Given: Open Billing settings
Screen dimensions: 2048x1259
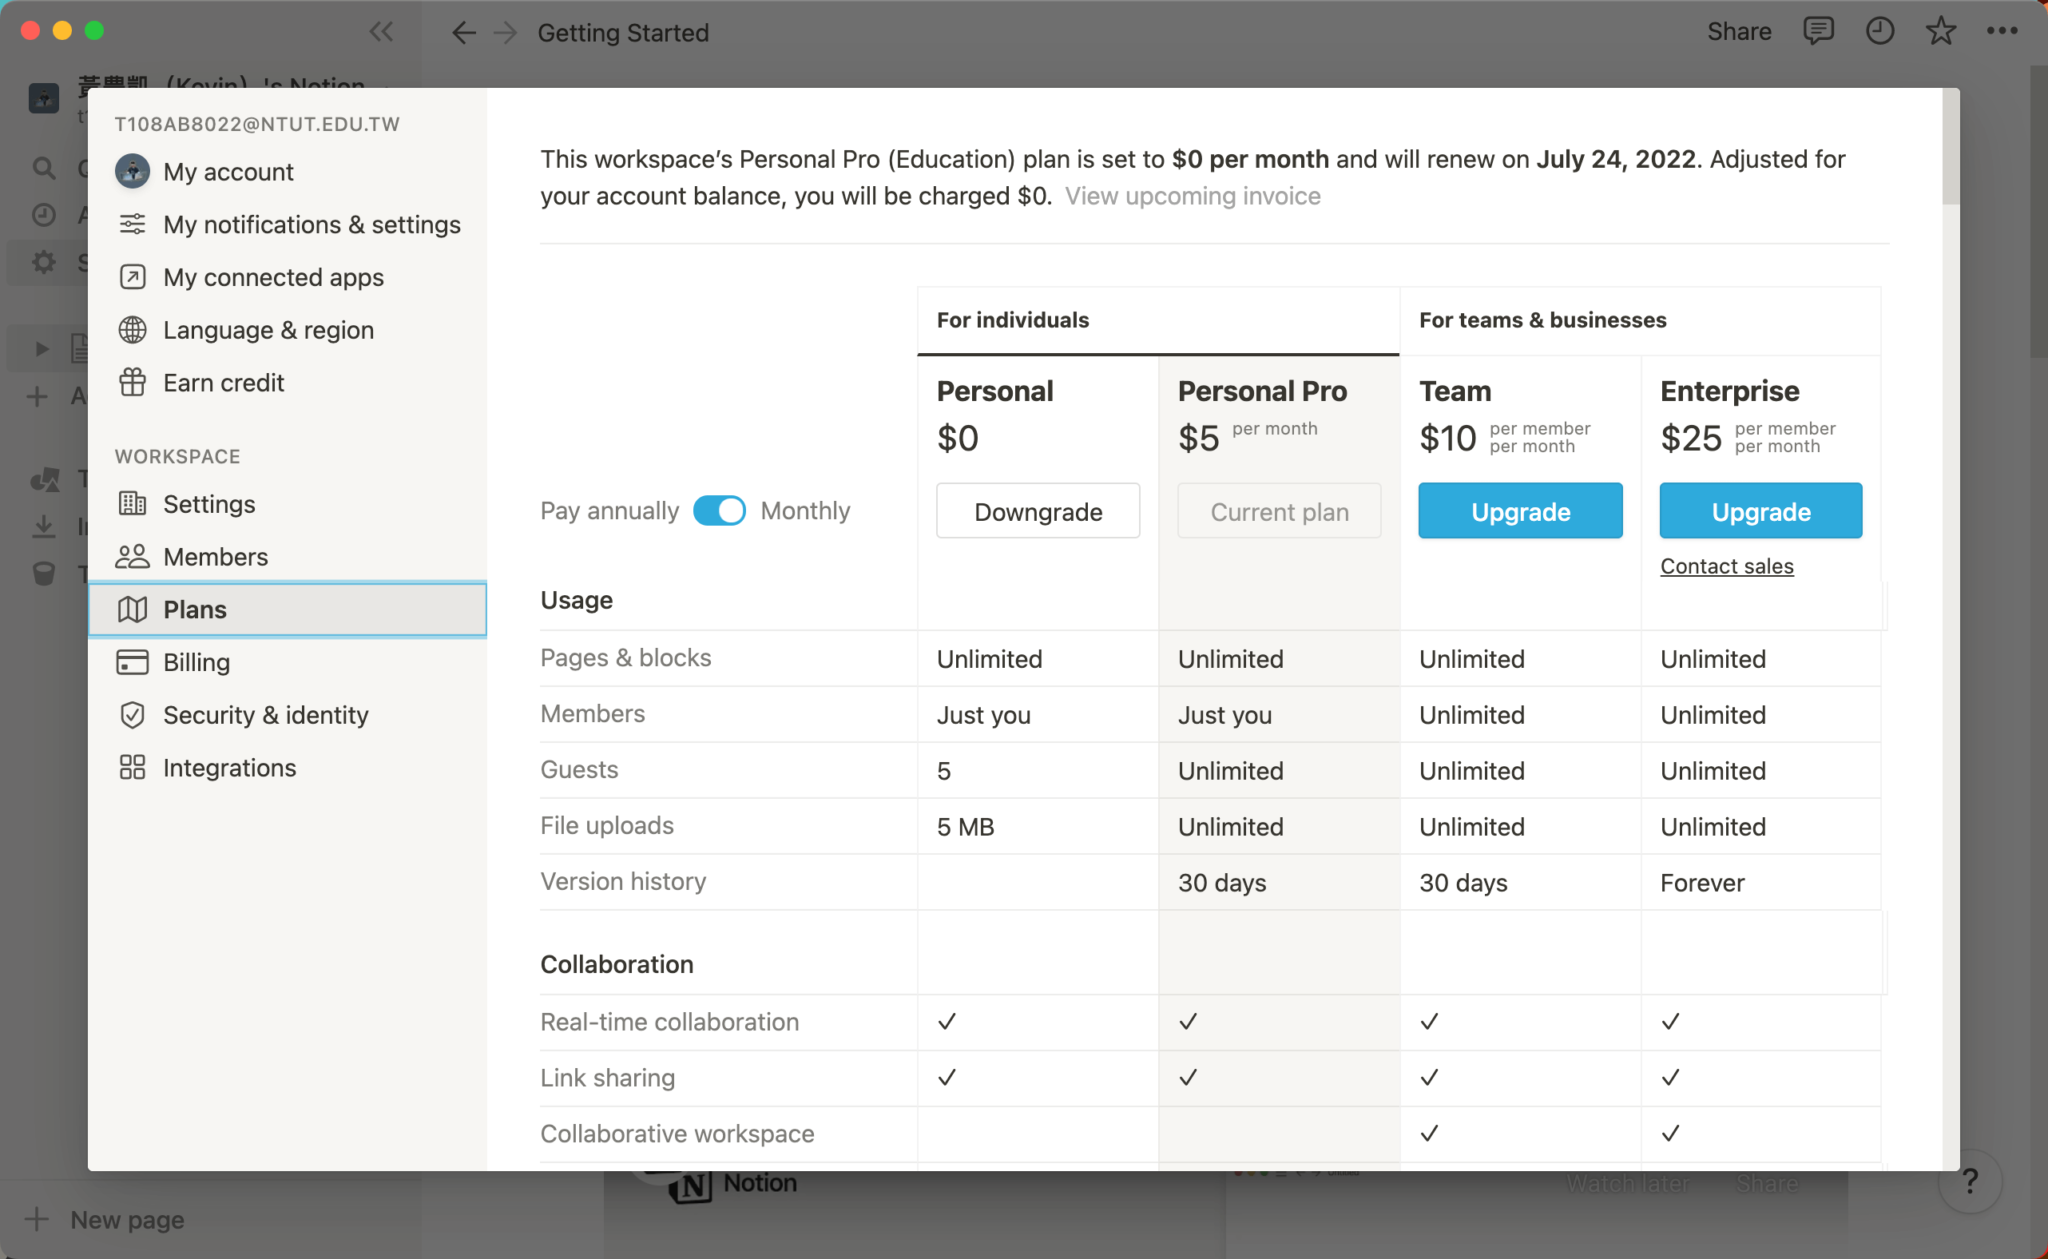Looking at the screenshot, I should click(196, 662).
